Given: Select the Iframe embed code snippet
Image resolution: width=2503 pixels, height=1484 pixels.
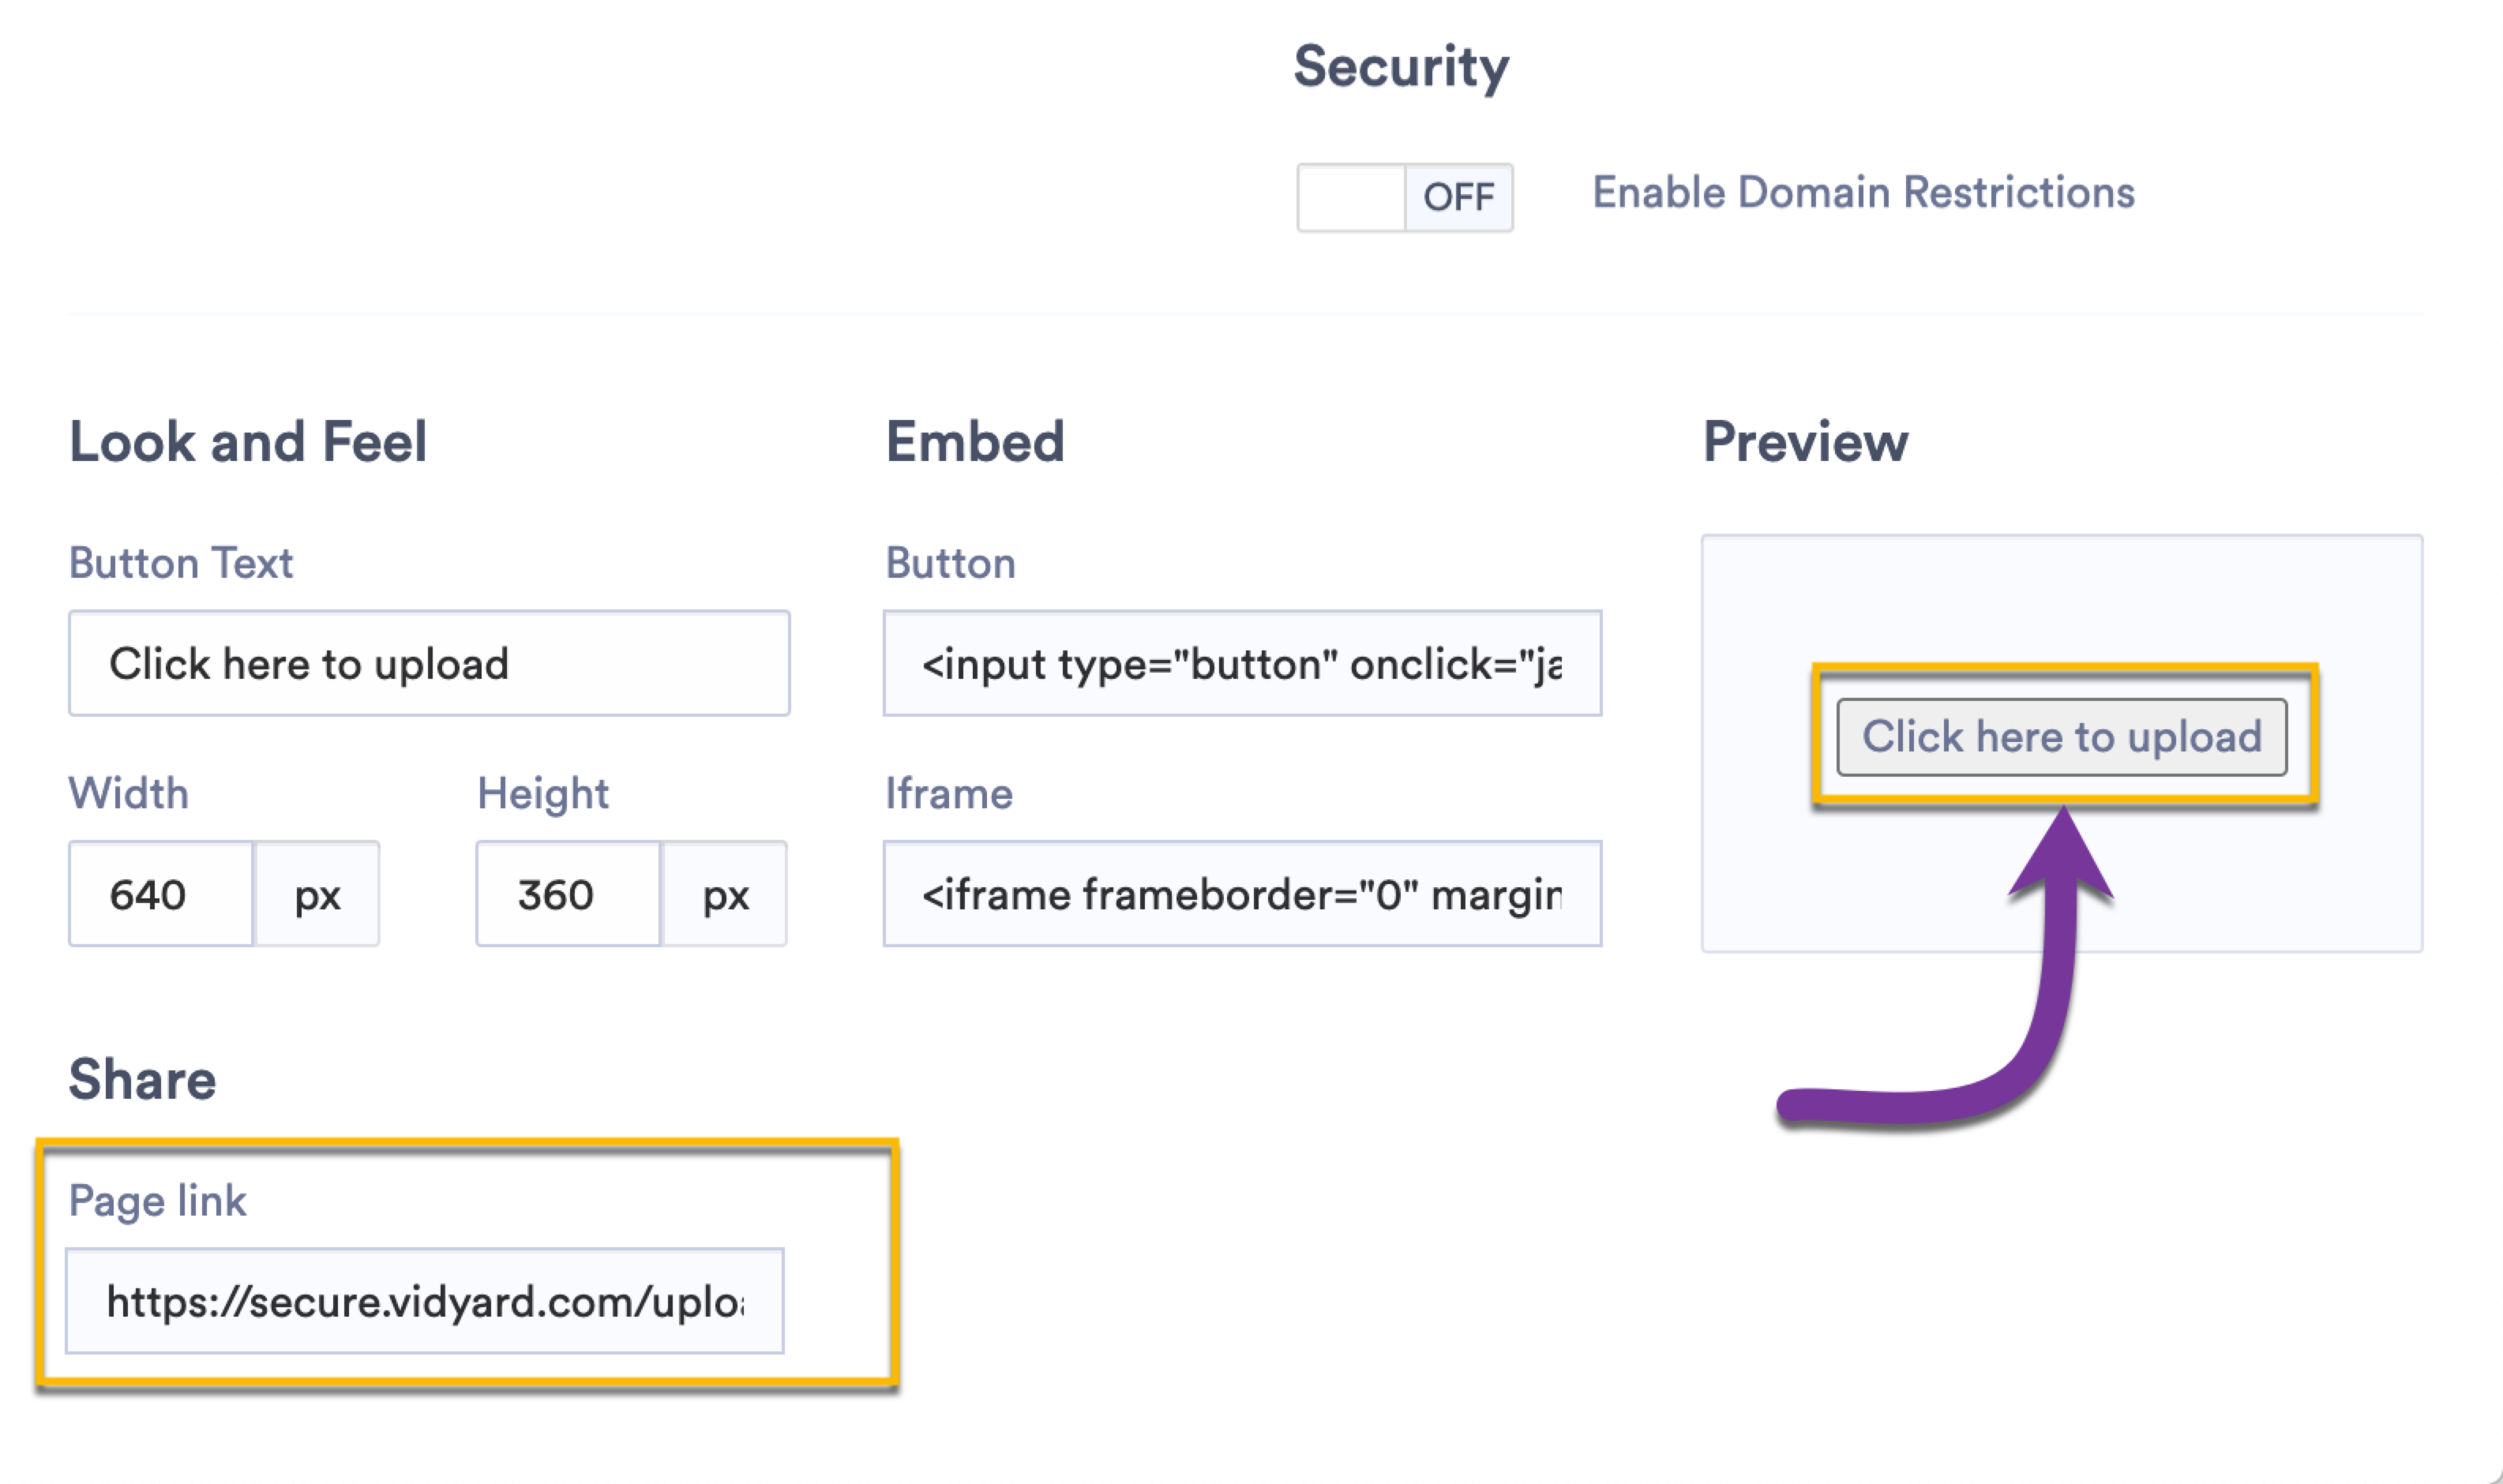Looking at the screenshot, I should coord(1241,893).
